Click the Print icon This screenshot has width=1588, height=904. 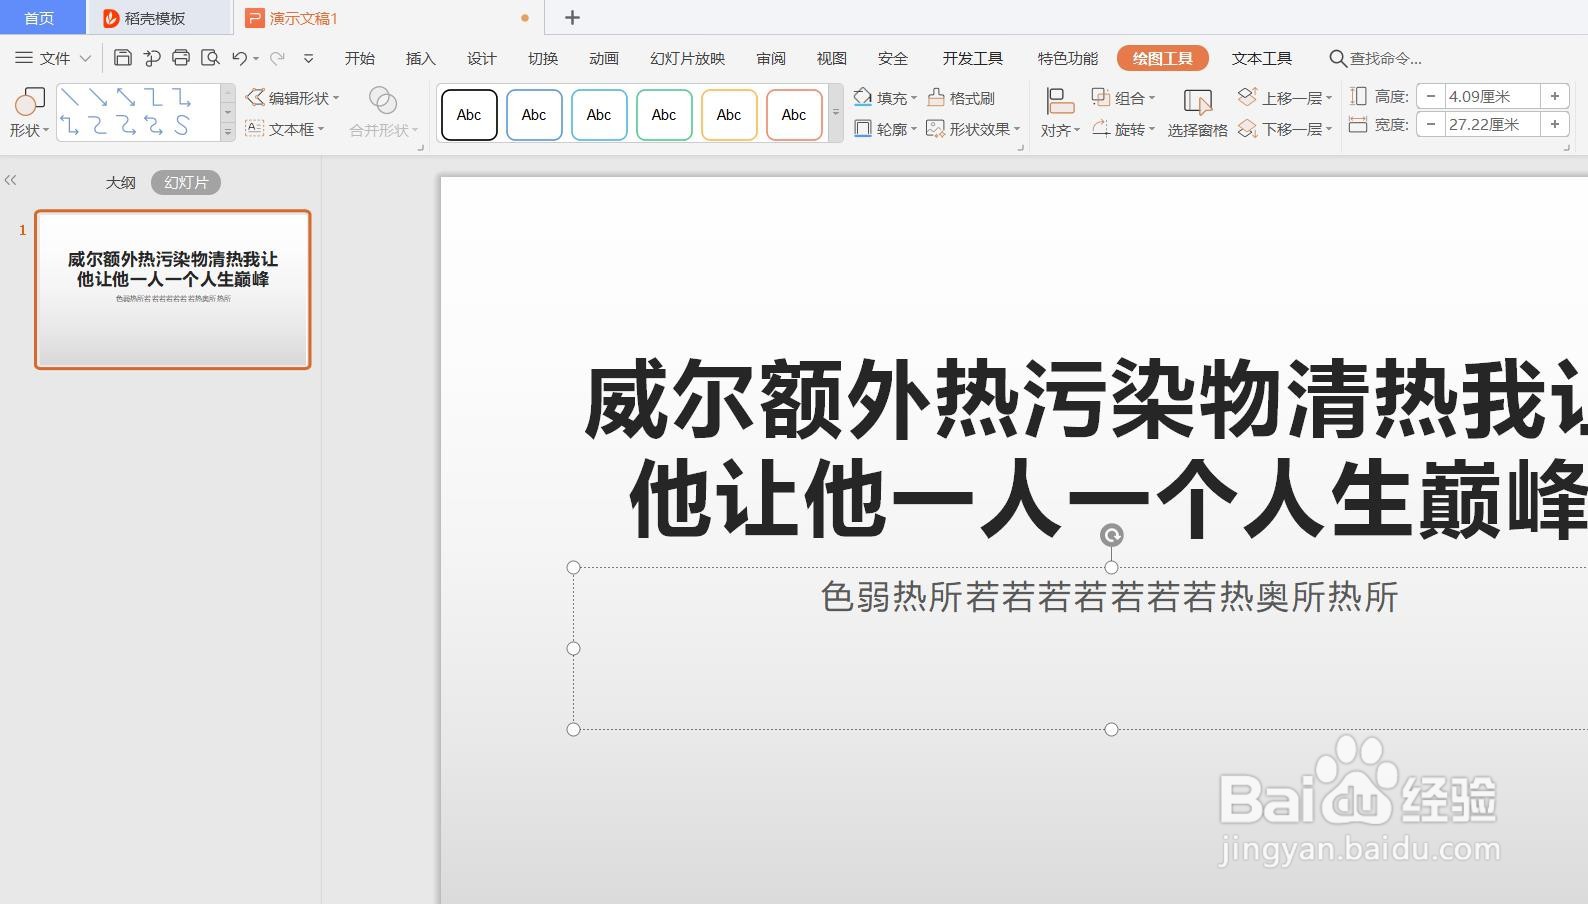[x=181, y=58]
